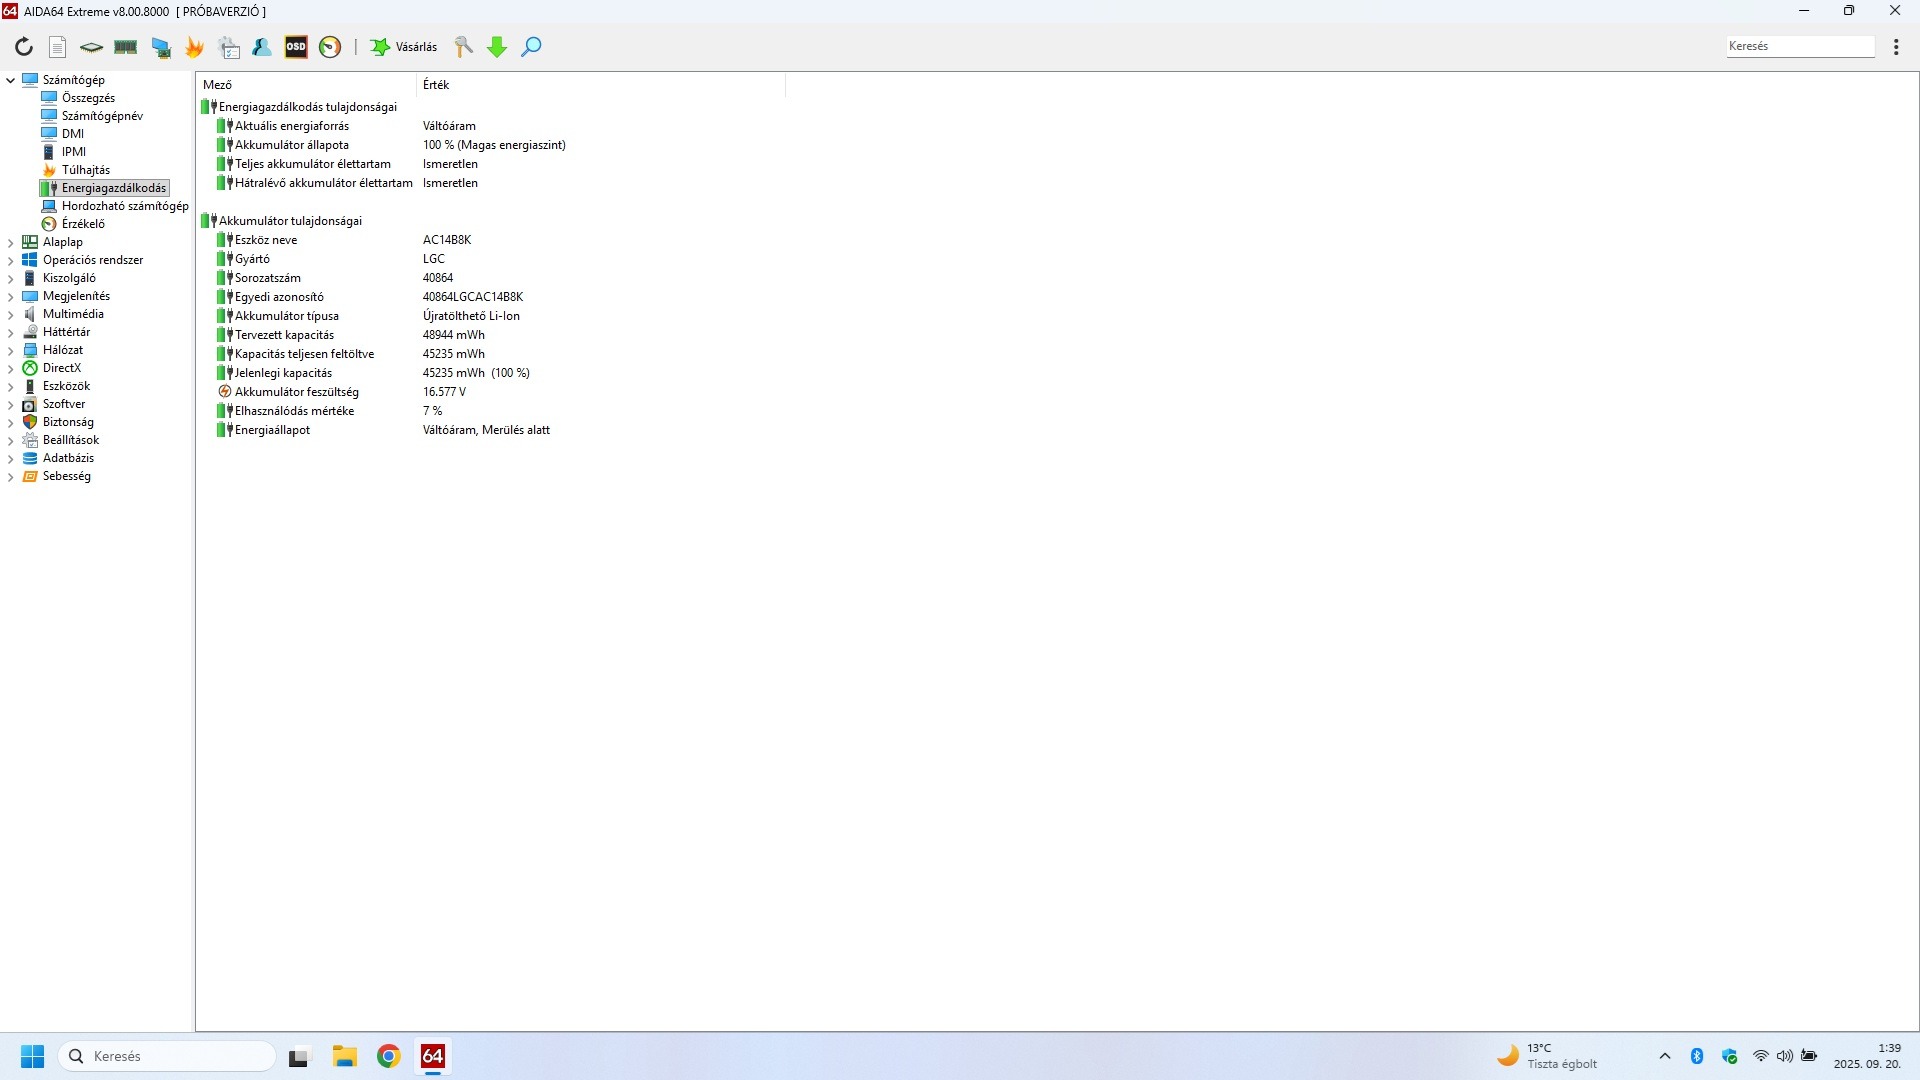The width and height of the screenshot is (1920, 1080).
Task: Open Chrome from the taskbar
Action: coord(389,1056)
